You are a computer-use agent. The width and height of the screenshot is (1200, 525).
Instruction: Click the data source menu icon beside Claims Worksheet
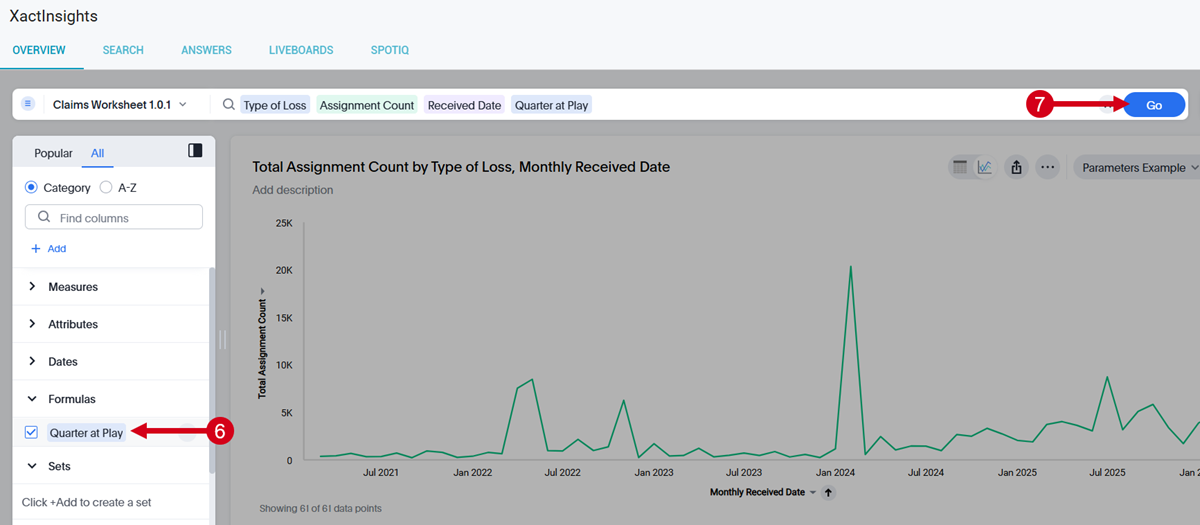click(28, 104)
